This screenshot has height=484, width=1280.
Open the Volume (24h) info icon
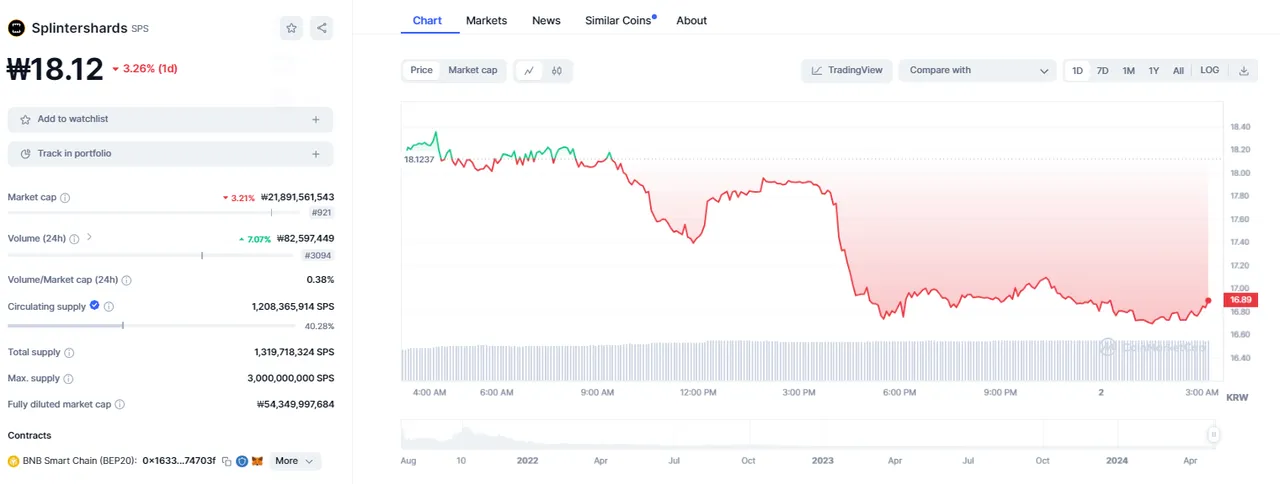click(75, 238)
